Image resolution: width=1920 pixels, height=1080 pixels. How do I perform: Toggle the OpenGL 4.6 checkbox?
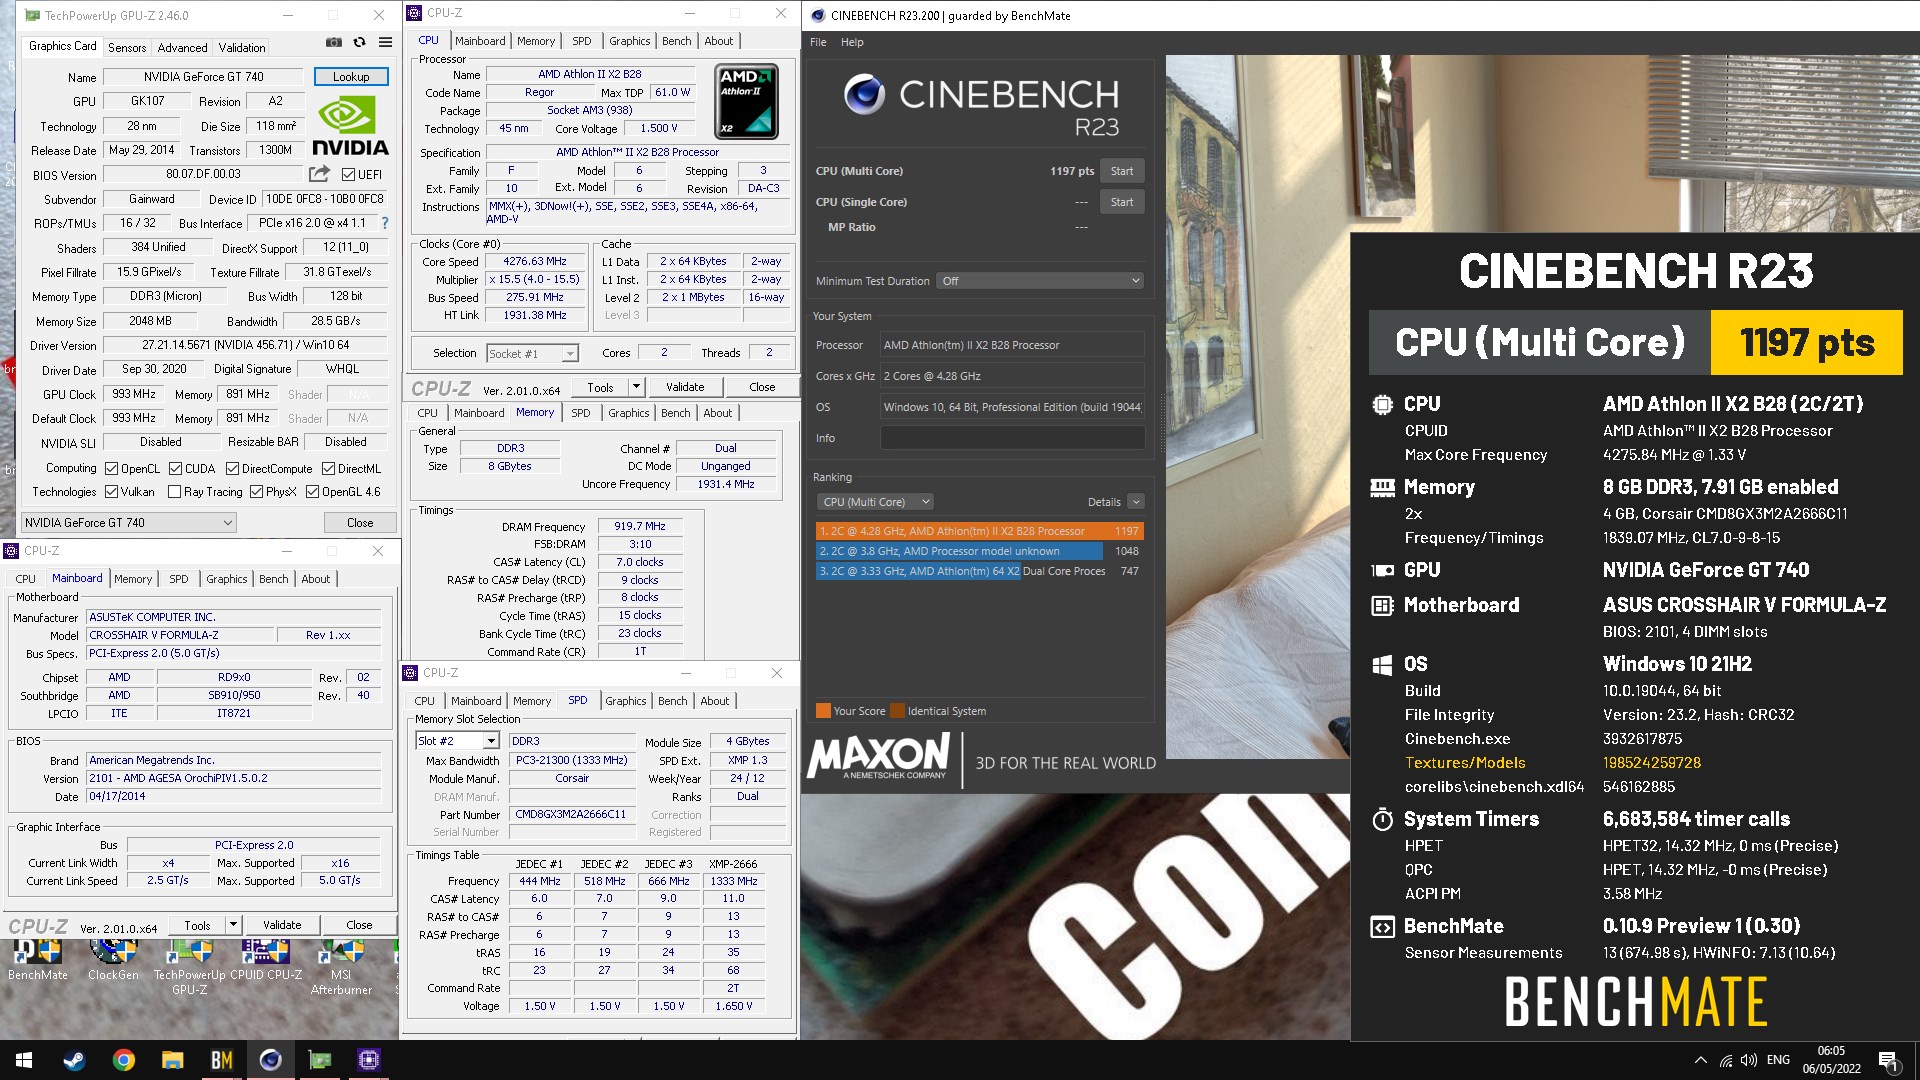pos(312,491)
